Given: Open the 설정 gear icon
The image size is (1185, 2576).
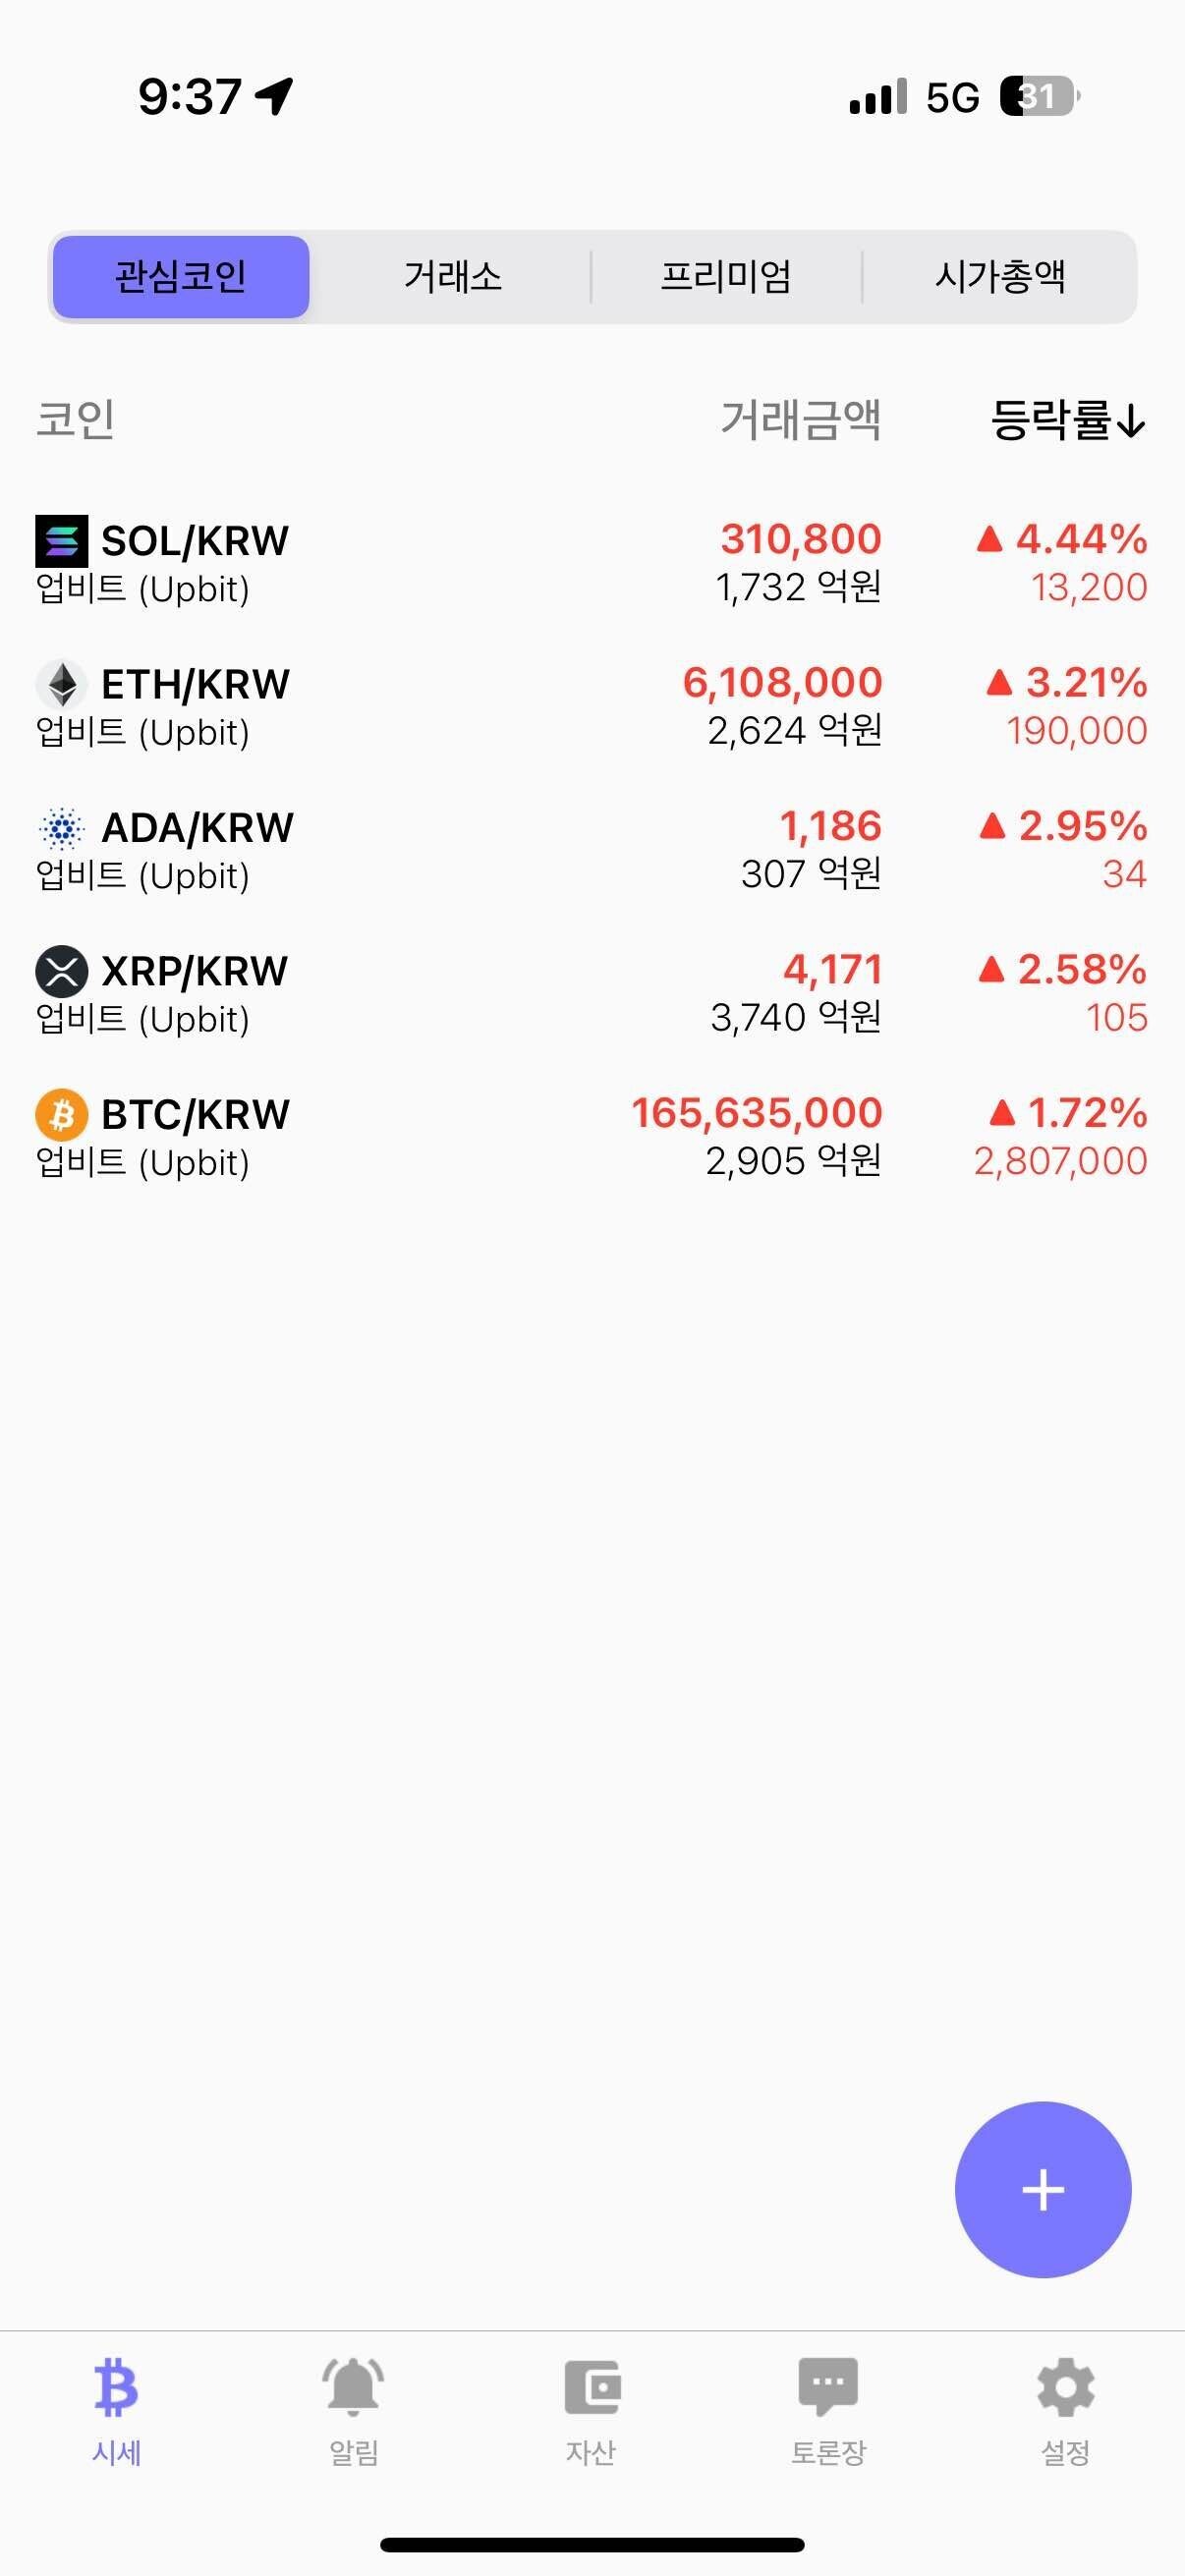Looking at the screenshot, I should point(1065,2386).
